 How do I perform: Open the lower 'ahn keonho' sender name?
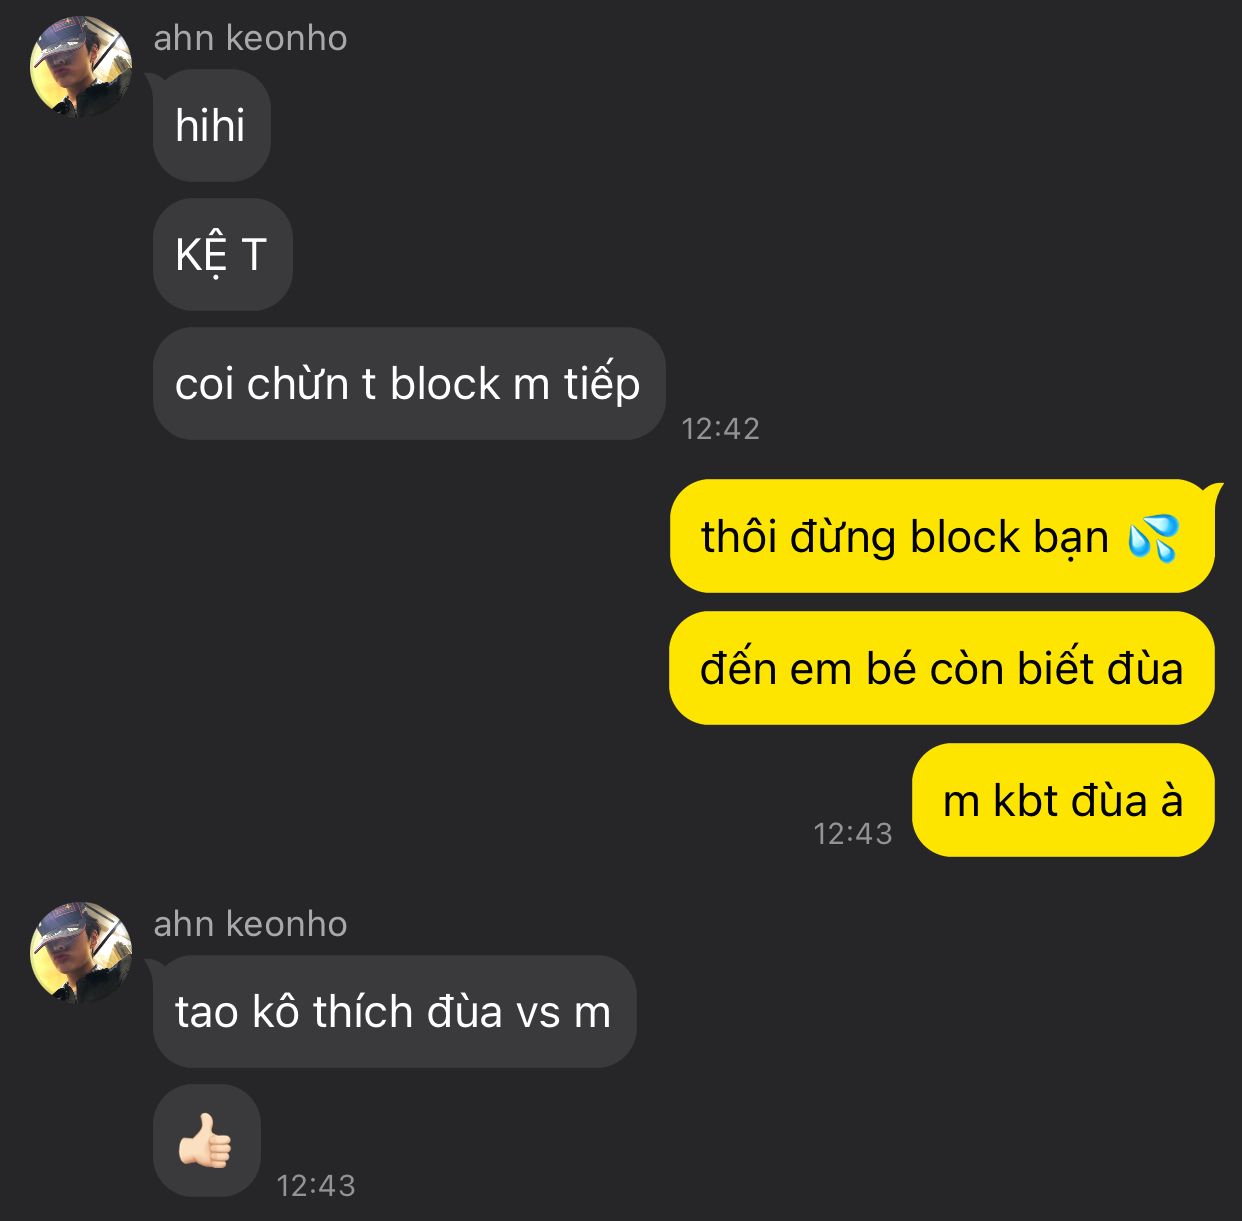(x=250, y=924)
